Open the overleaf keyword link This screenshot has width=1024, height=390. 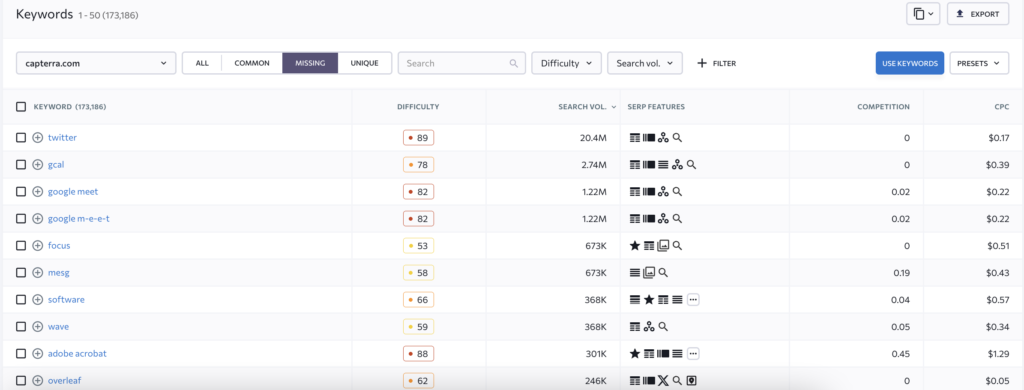(x=65, y=380)
